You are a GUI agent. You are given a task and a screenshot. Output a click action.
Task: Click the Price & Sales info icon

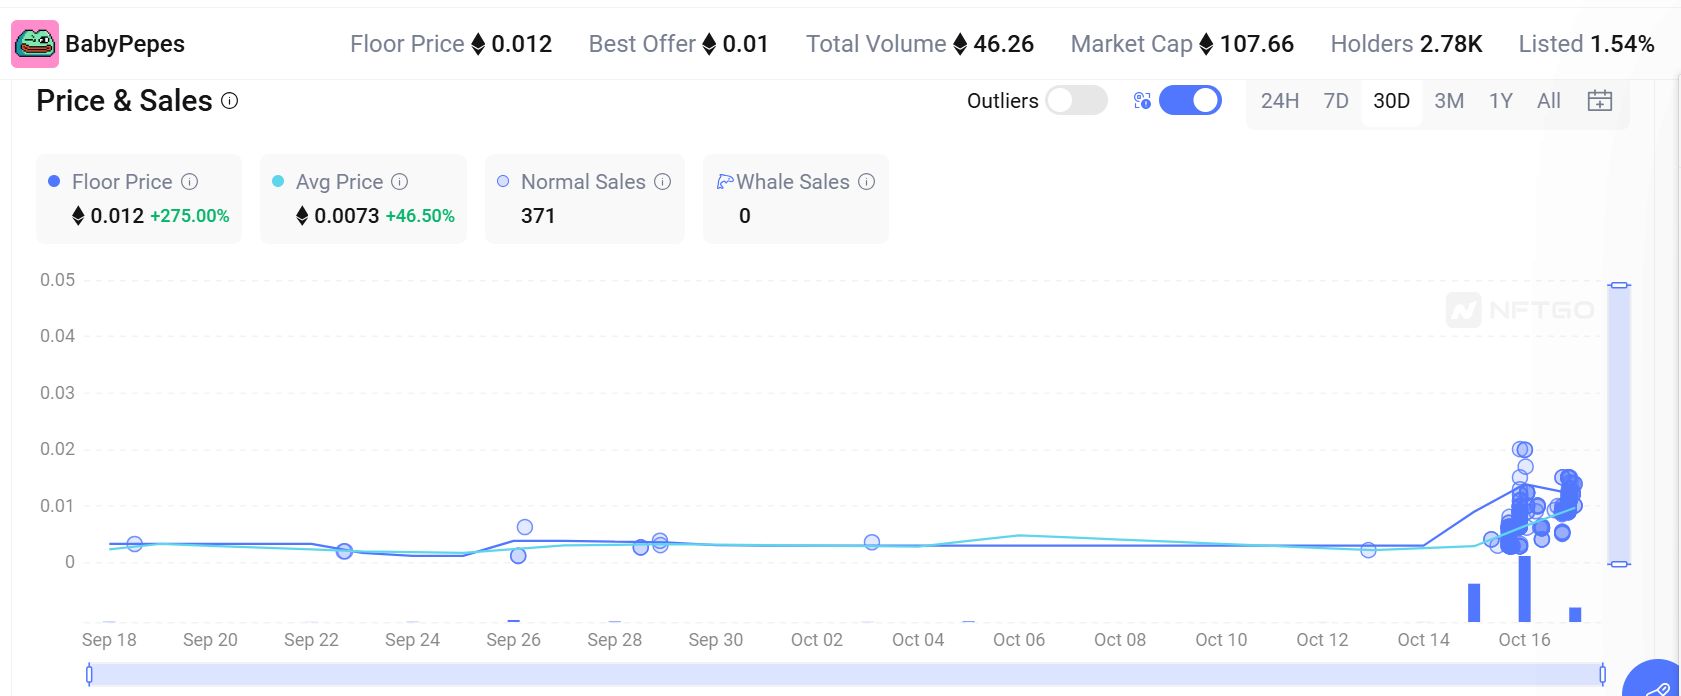[x=229, y=101]
